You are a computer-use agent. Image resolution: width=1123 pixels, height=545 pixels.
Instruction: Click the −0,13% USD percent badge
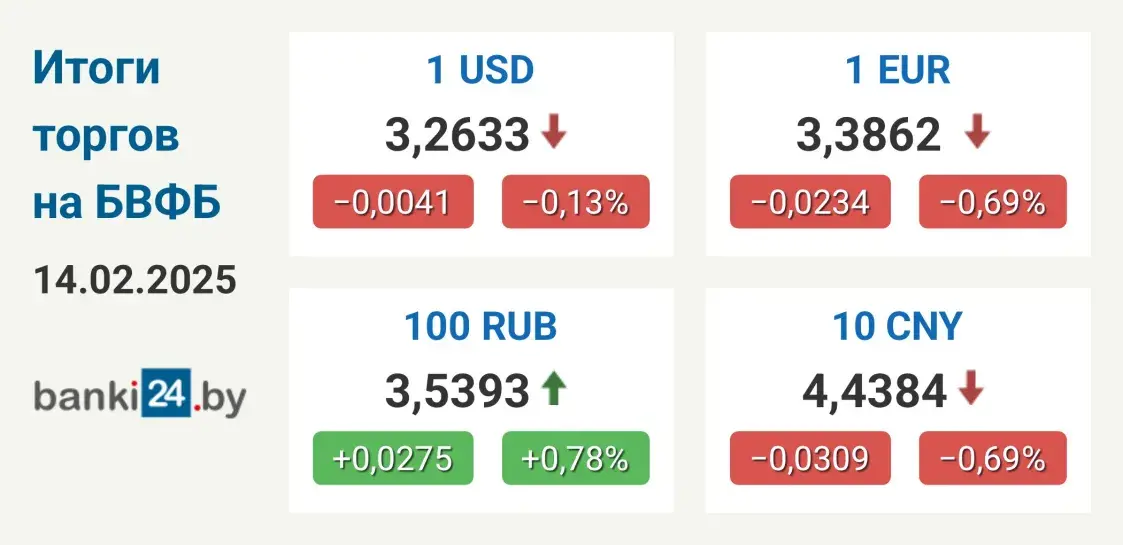tap(576, 202)
